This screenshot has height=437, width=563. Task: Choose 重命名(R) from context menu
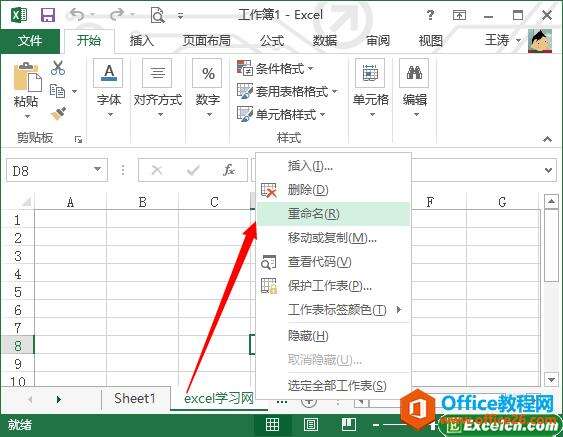[x=334, y=214]
